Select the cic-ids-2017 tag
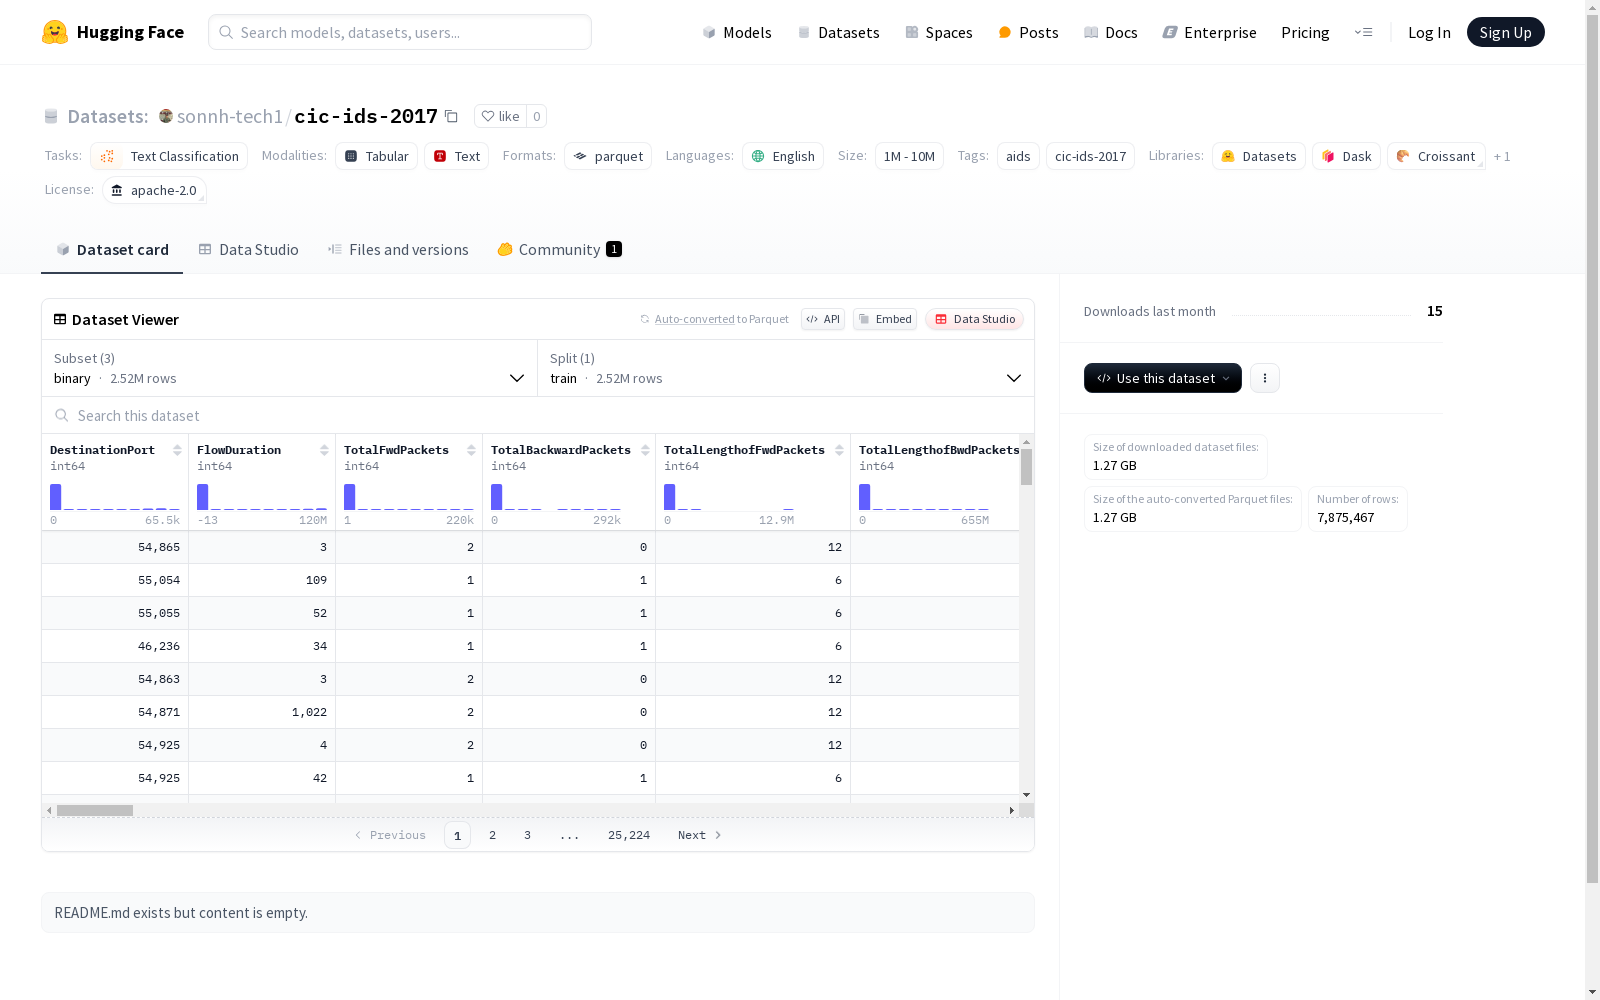This screenshot has width=1600, height=1000. click(1090, 156)
